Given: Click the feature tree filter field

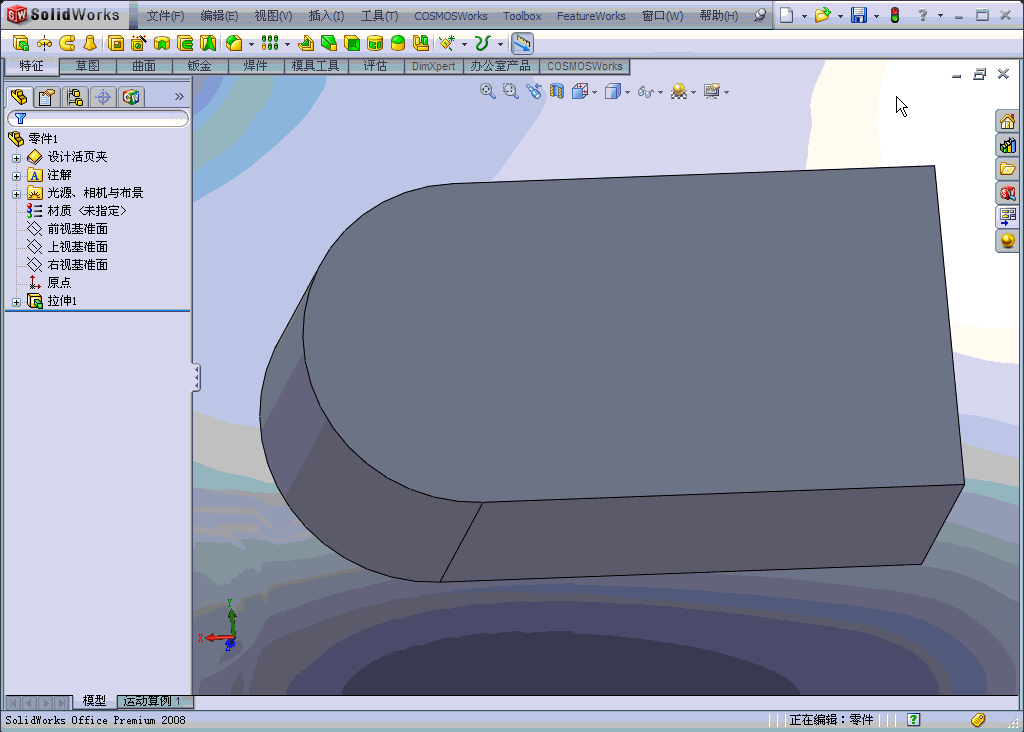Looking at the screenshot, I should [100, 118].
